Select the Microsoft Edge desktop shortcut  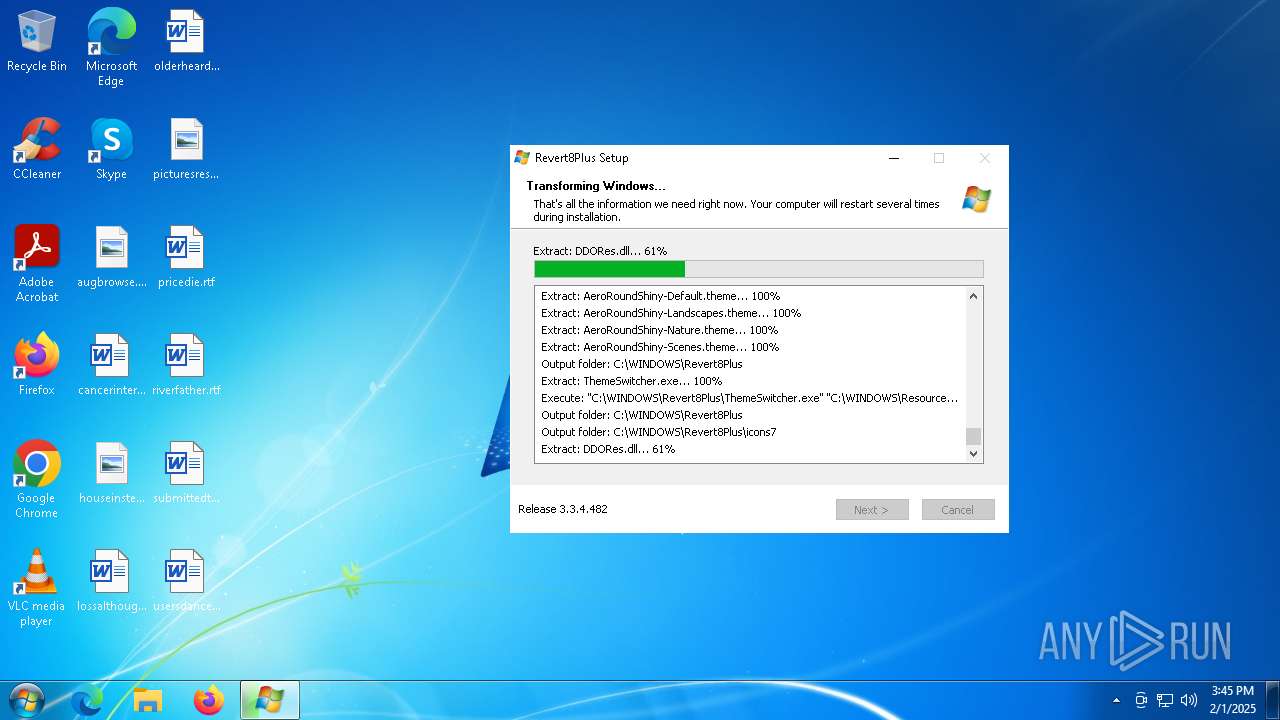tap(111, 48)
